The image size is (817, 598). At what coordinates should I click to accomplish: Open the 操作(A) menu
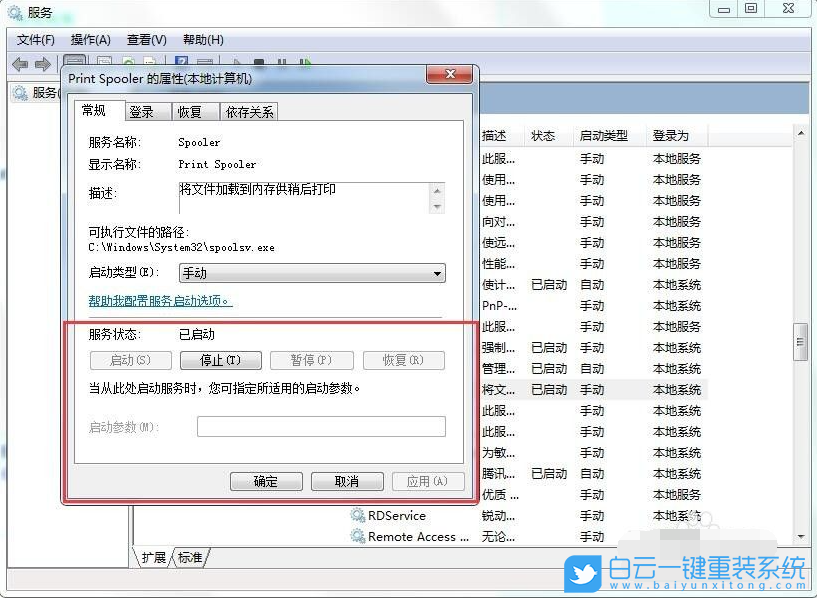pos(89,40)
